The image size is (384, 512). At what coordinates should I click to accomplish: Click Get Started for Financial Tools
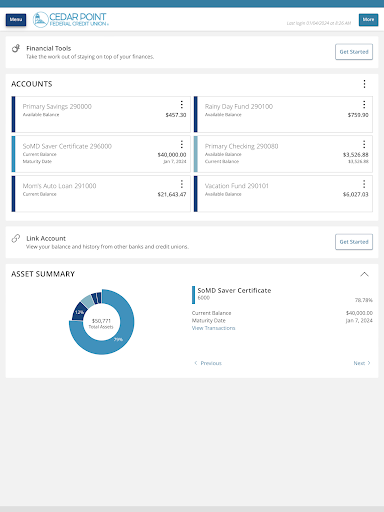pos(354,52)
